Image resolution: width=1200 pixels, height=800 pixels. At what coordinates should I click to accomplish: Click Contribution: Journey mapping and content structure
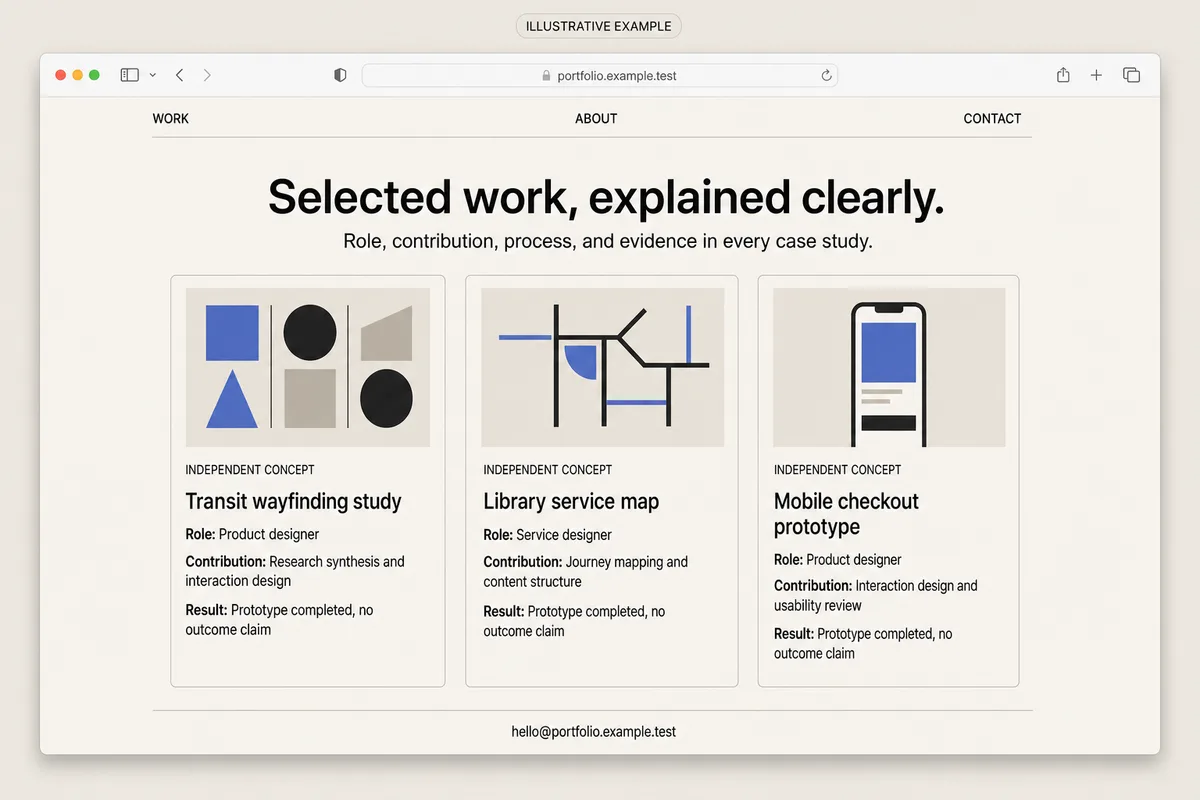(x=586, y=572)
